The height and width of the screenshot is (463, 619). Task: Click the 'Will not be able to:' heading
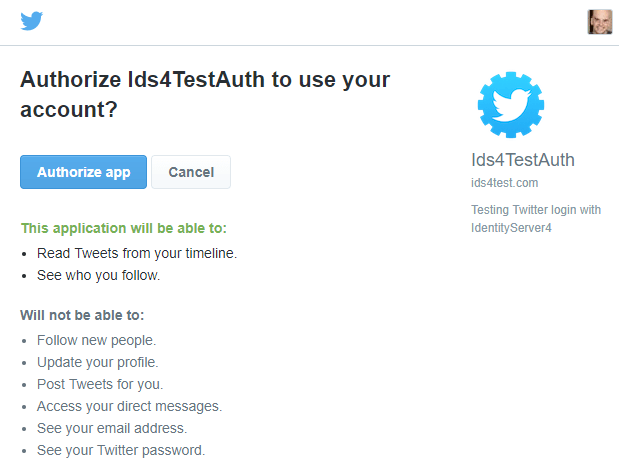click(x=82, y=315)
